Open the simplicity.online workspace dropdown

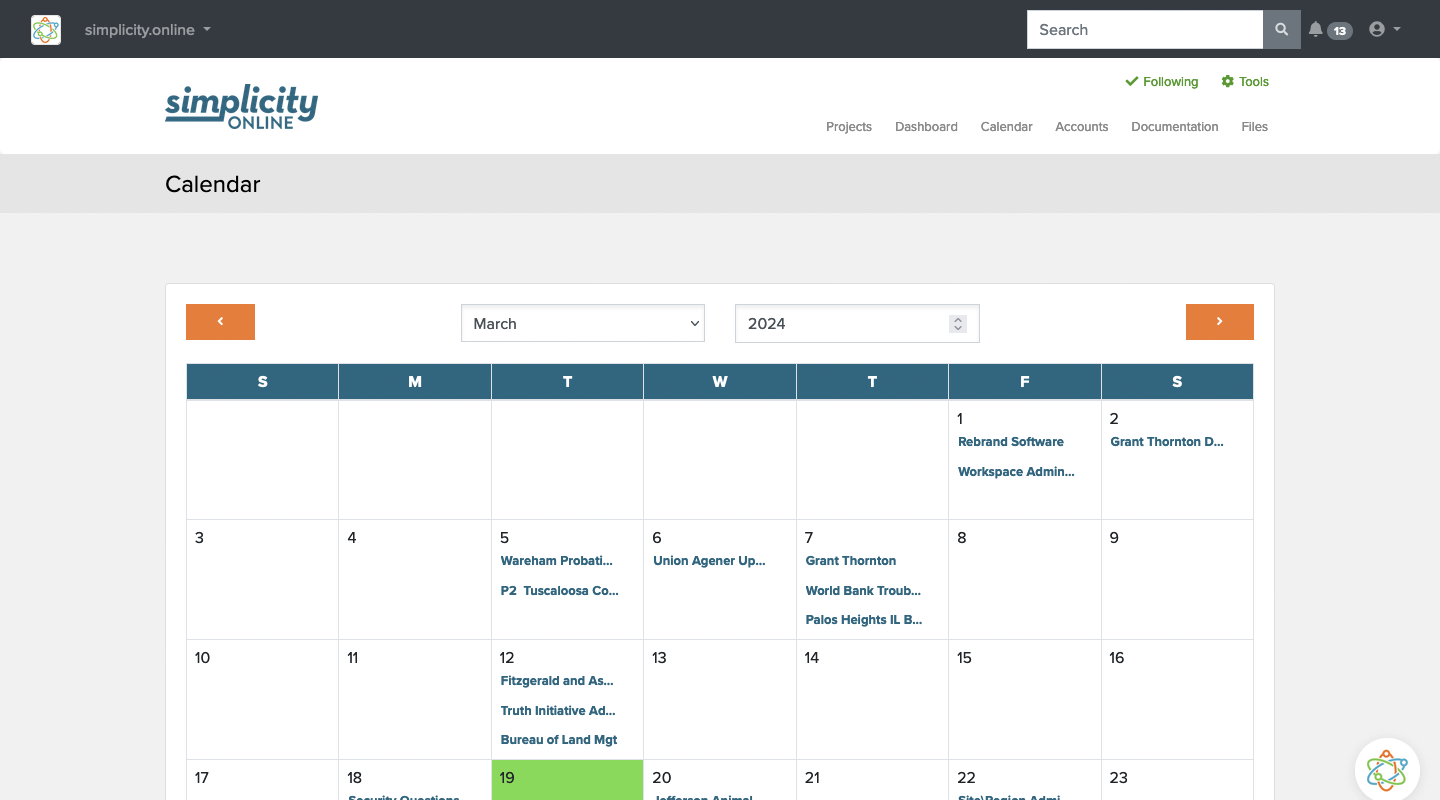(148, 30)
